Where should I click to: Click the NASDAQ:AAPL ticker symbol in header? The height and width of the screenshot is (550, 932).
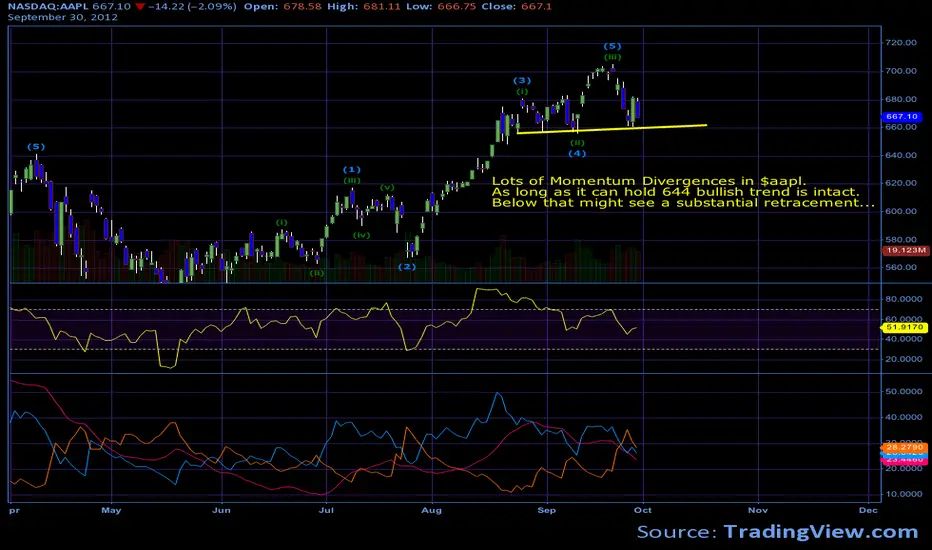click(48, 7)
